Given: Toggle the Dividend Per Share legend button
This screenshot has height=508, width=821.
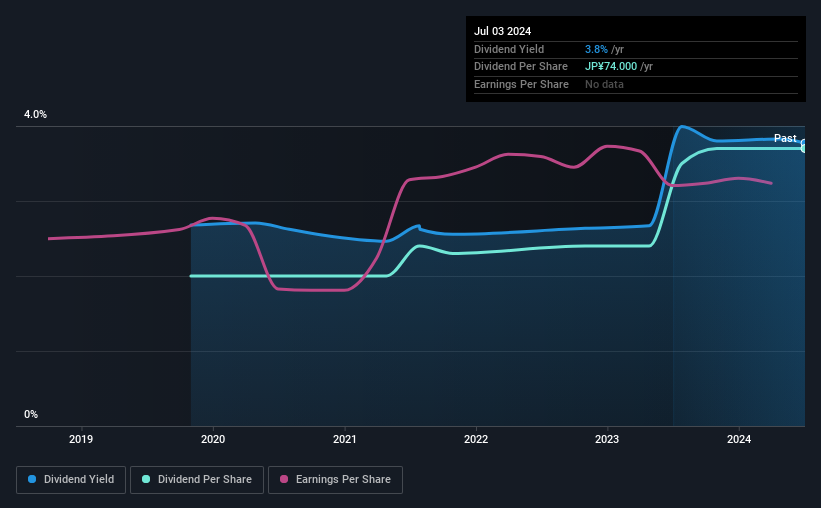Looking at the screenshot, I should click(x=197, y=479).
